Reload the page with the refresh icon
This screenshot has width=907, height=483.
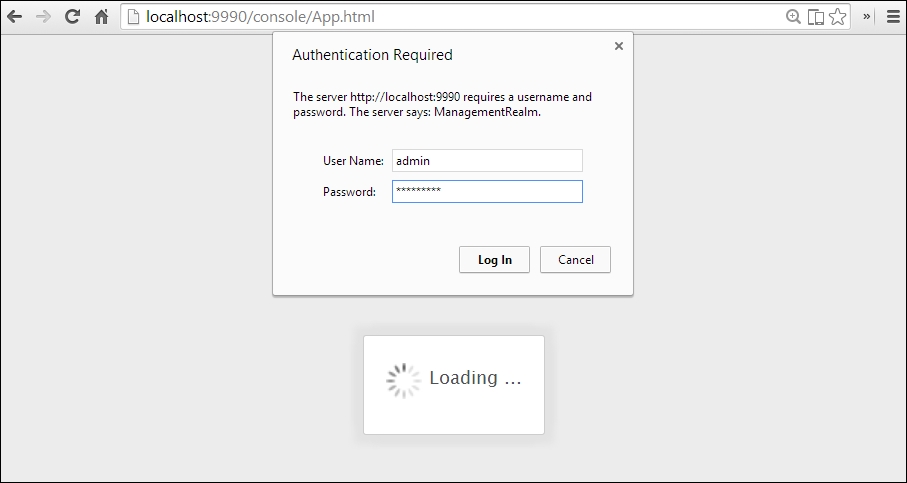pos(72,17)
